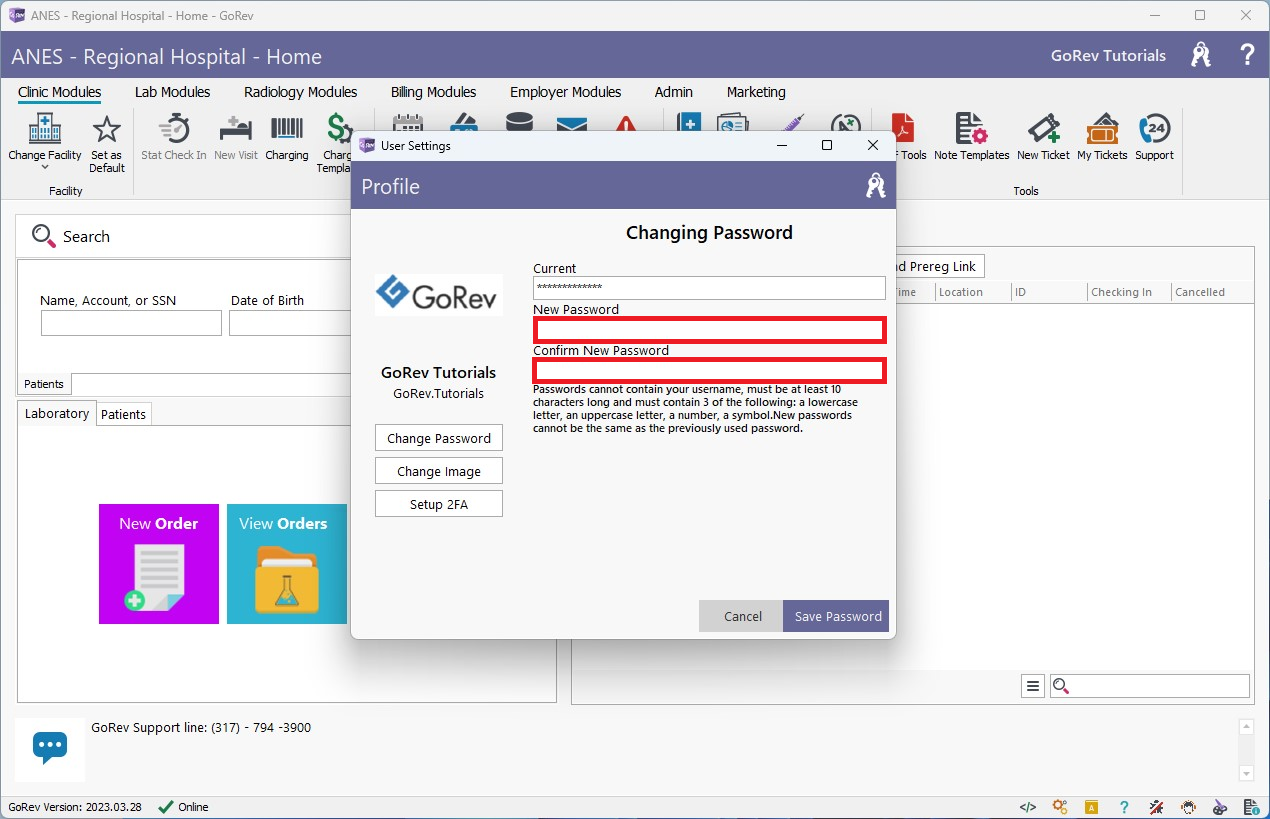Click the keys icon in the Profile banner
The height and width of the screenshot is (819, 1270).
click(876, 186)
